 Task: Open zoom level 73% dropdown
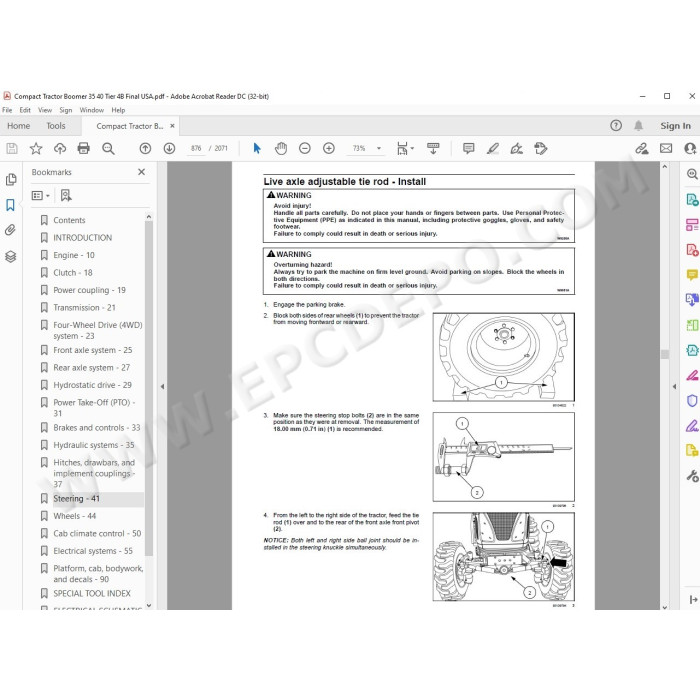[x=379, y=148]
